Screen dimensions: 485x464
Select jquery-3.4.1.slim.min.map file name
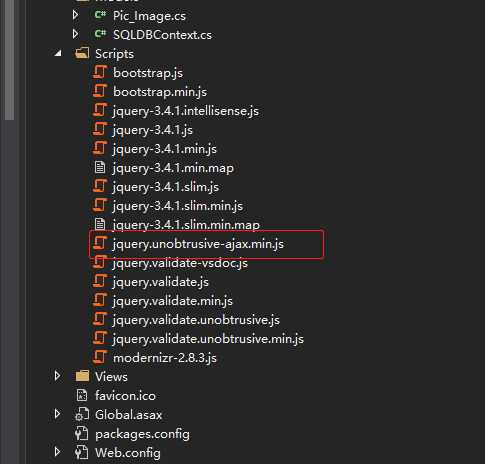pos(186,225)
